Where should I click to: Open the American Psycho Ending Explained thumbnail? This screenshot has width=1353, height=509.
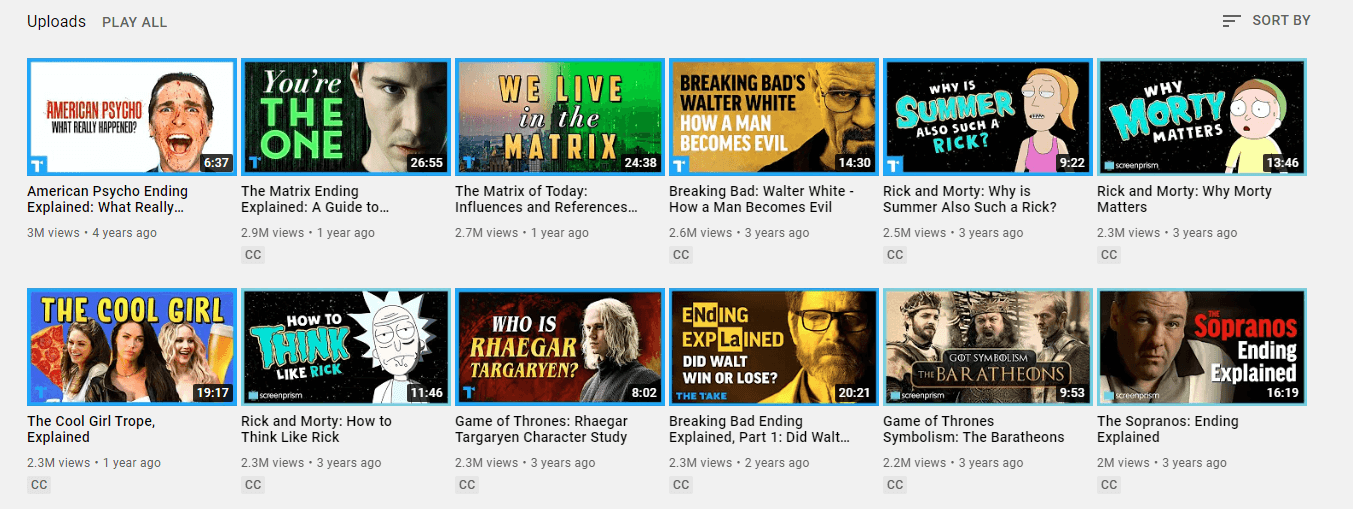point(132,117)
